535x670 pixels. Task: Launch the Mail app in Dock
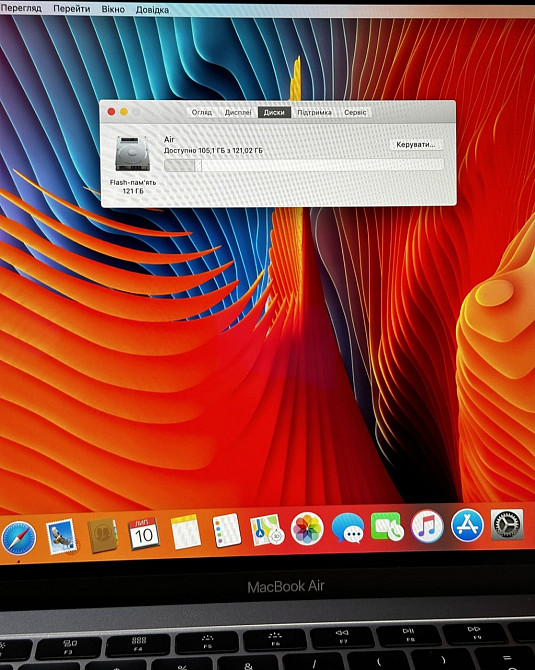(x=61, y=536)
